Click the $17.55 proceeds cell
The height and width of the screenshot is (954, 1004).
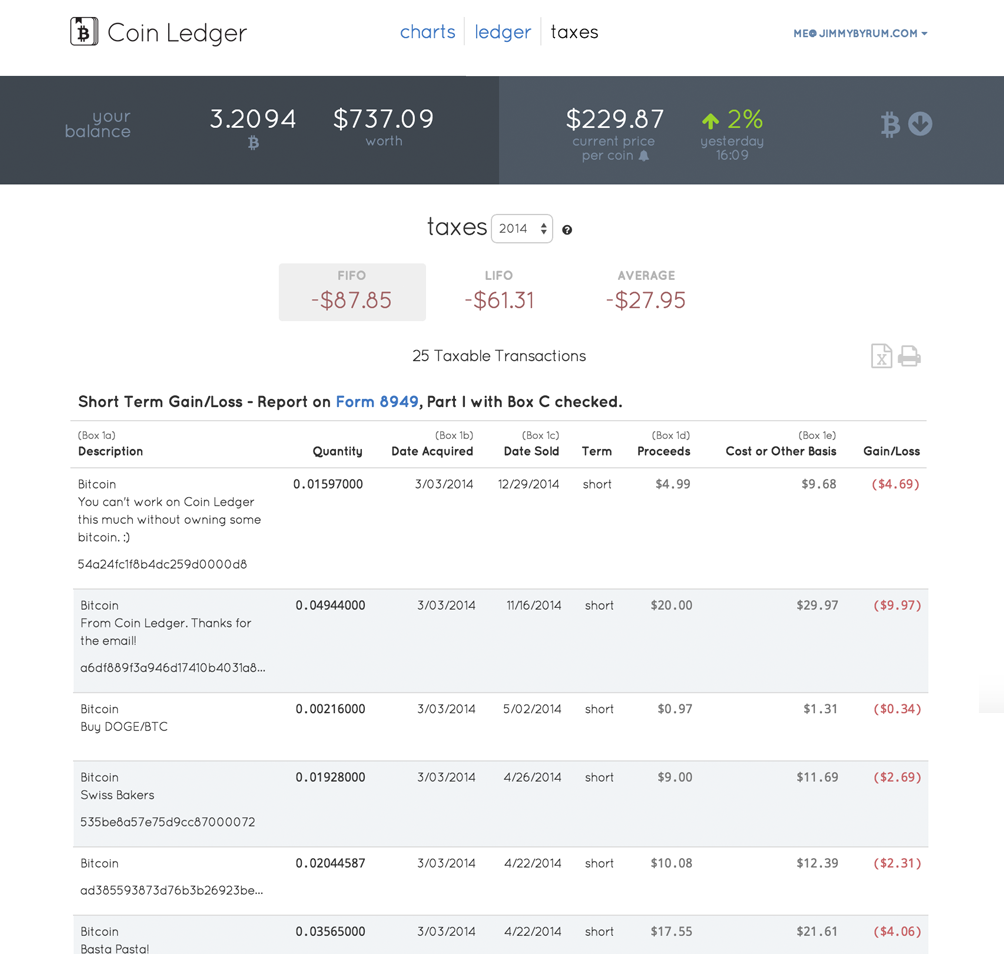[671, 932]
